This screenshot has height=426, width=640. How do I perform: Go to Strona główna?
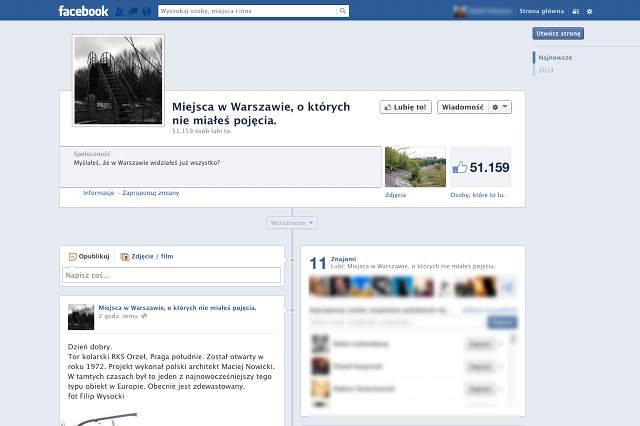[542, 11]
